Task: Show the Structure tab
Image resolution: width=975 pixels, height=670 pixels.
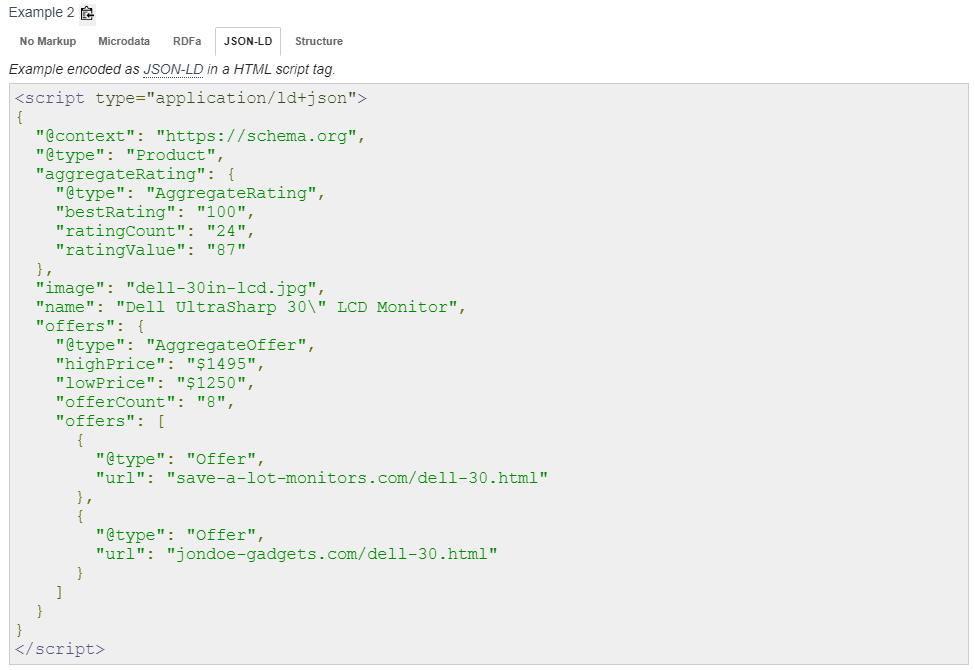Action: pos(318,41)
